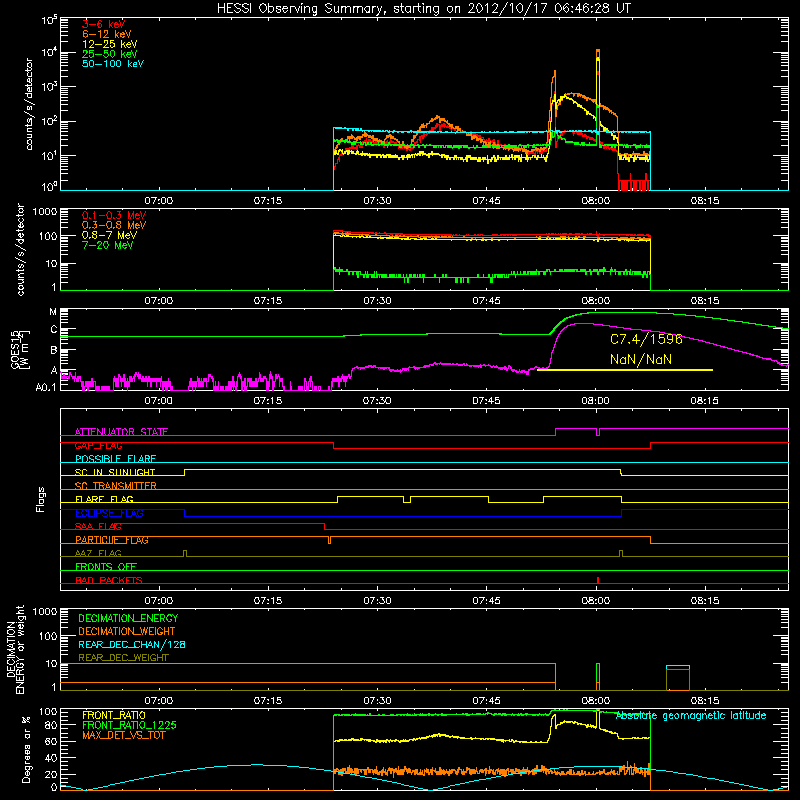Image resolution: width=800 pixels, height=800 pixels.
Task: Select the green 7-20 MeV legend label
Action: [107, 245]
